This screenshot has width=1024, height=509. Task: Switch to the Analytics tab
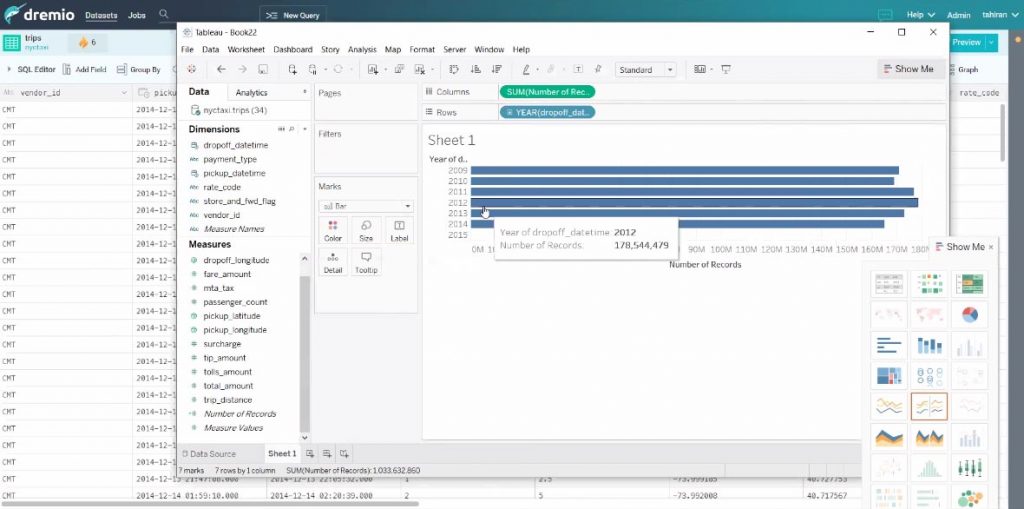[251, 92]
